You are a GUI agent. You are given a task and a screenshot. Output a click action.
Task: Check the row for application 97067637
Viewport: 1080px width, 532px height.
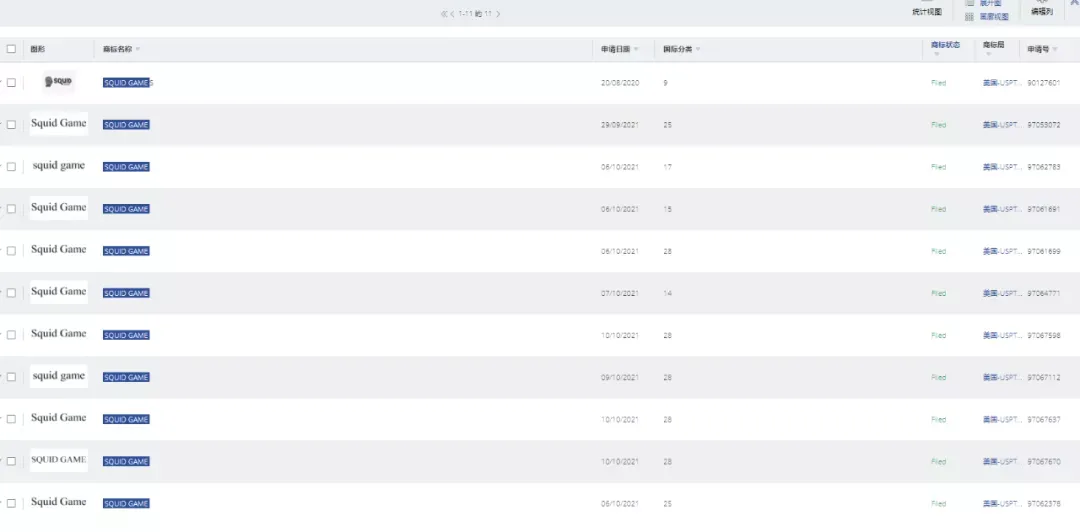[11, 419]
